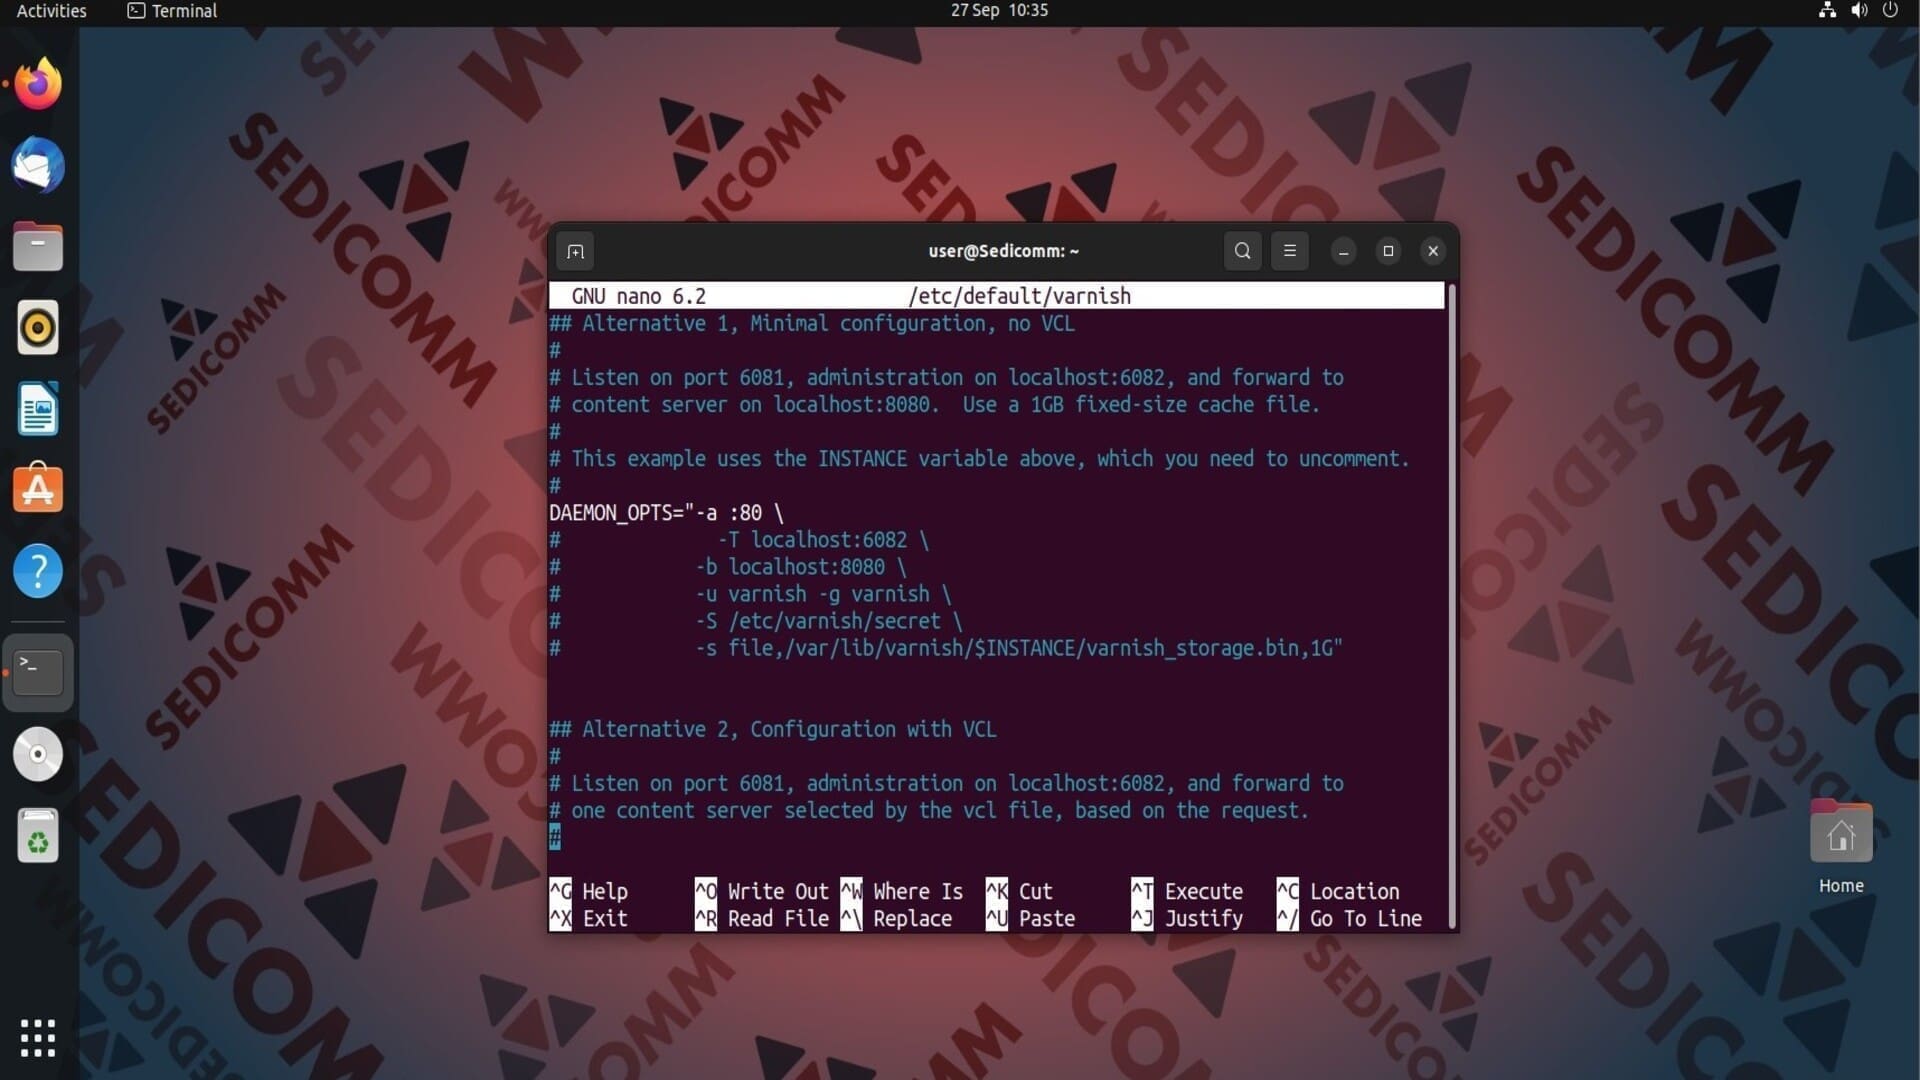Launch LibreOffice Writer from the dock
Screen dimensions: 1920x1080
click(38, 409)
